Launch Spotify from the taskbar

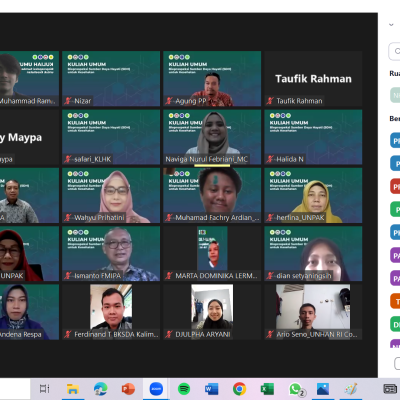(x=184, y=389)
